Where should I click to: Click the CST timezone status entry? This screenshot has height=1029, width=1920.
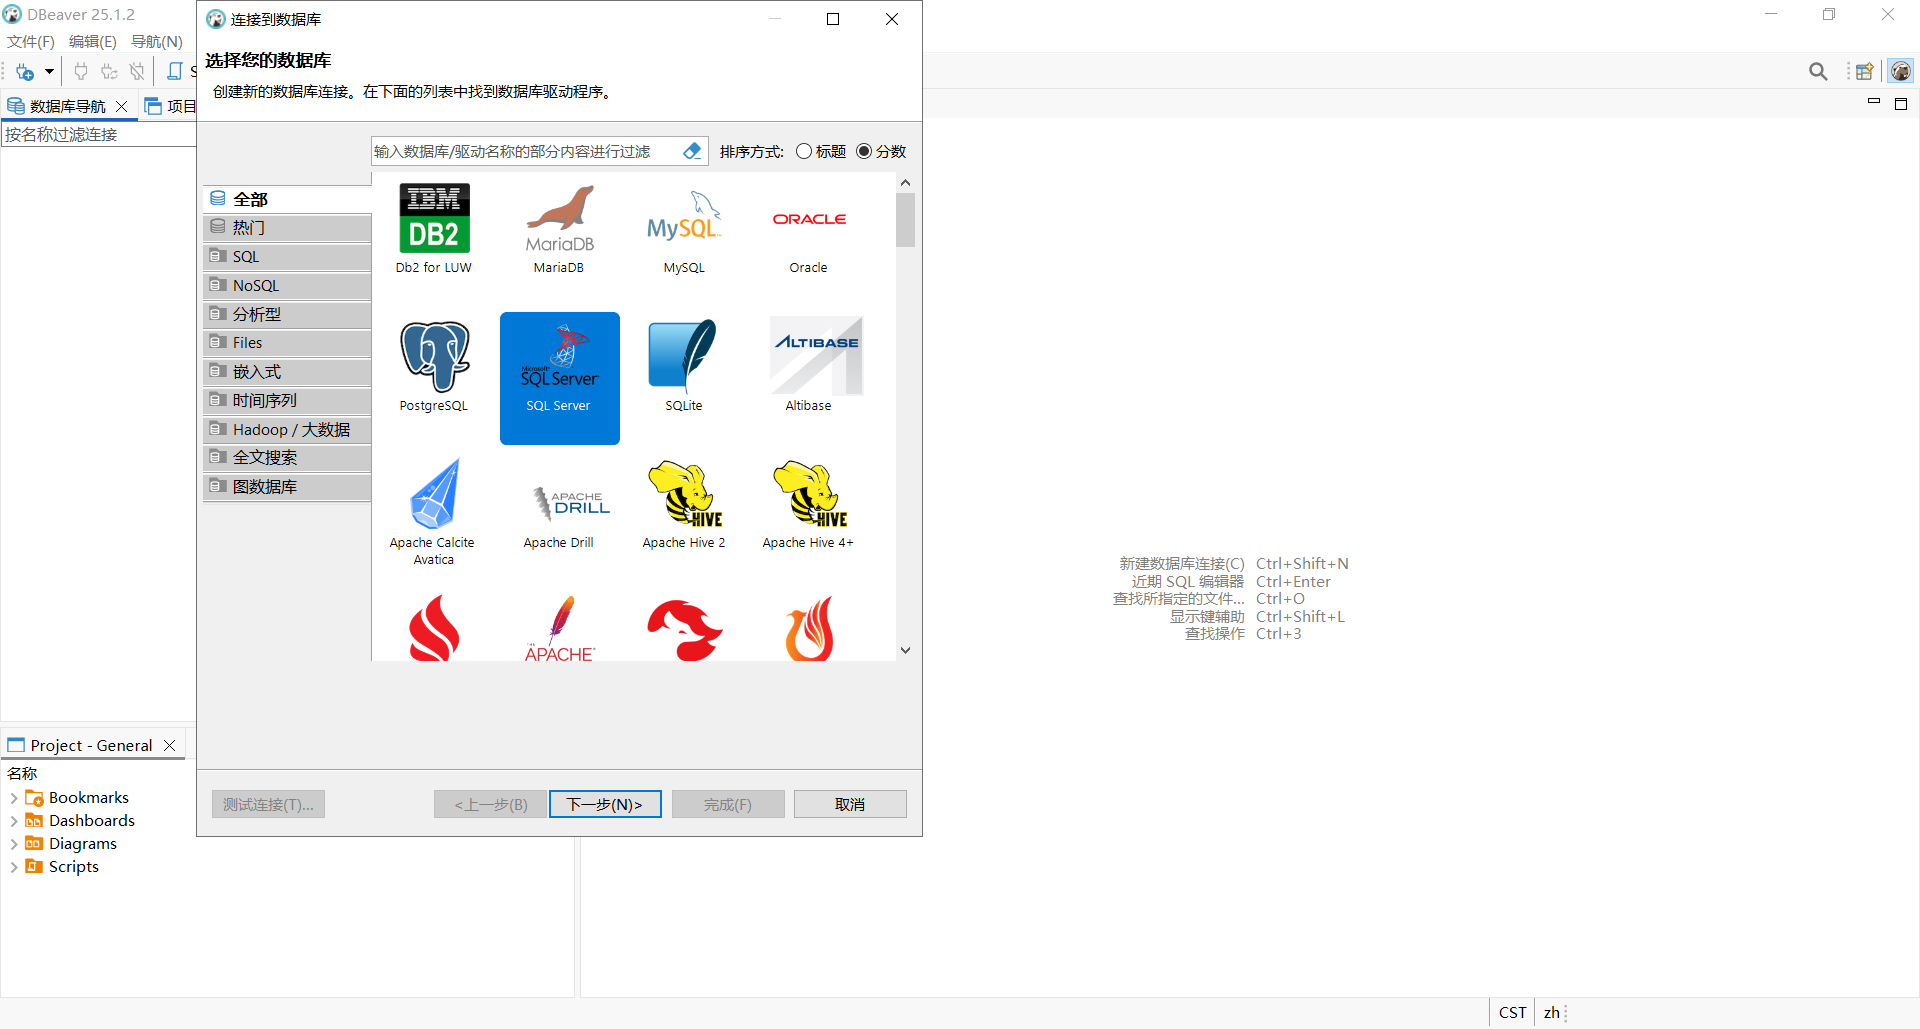(1512, 1013)
